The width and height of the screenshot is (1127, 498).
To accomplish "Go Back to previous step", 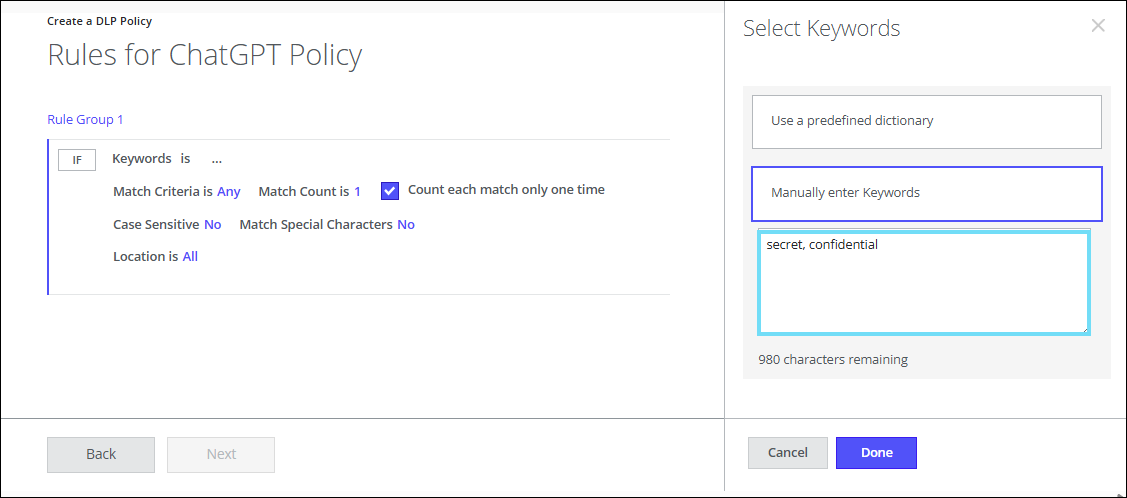I will pos(101,454).
